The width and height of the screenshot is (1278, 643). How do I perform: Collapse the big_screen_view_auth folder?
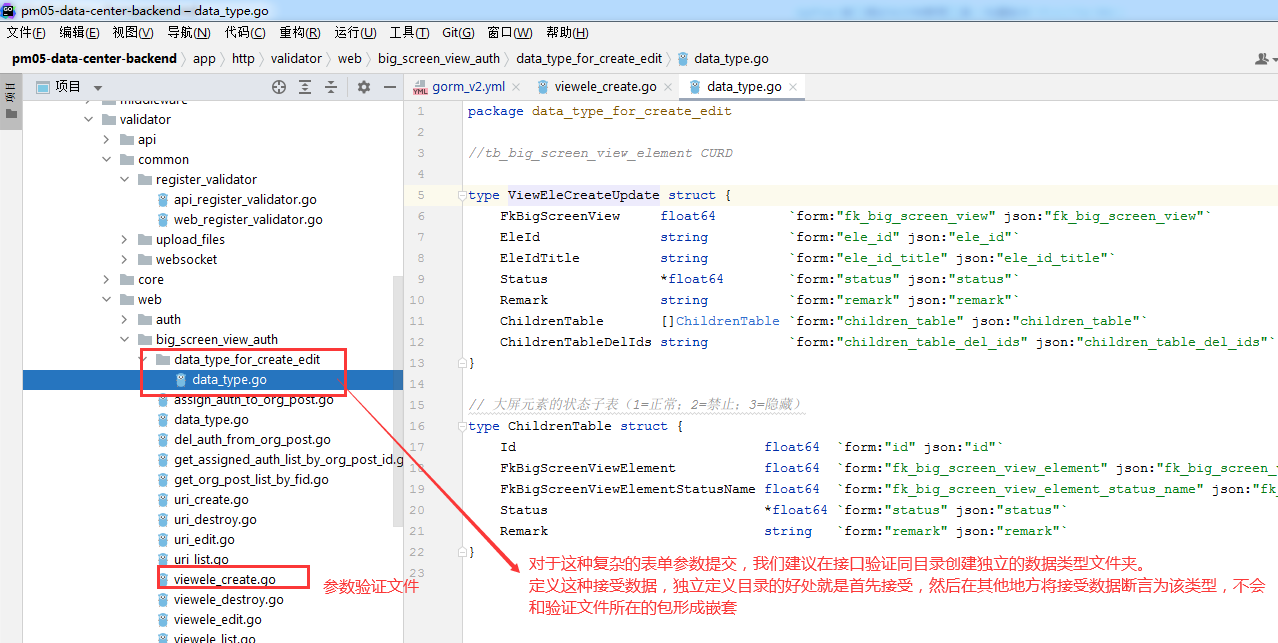(125, 339)
